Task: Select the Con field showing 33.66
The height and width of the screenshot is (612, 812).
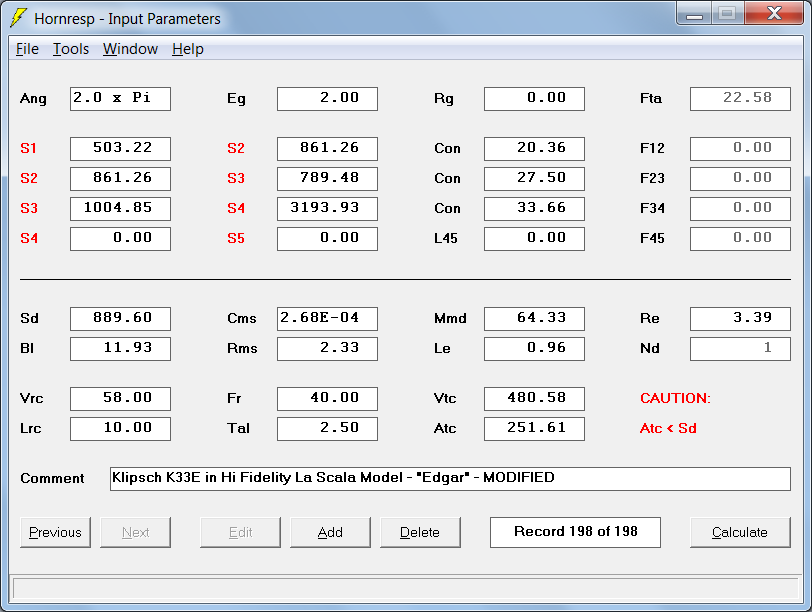Action: point(534,209)
